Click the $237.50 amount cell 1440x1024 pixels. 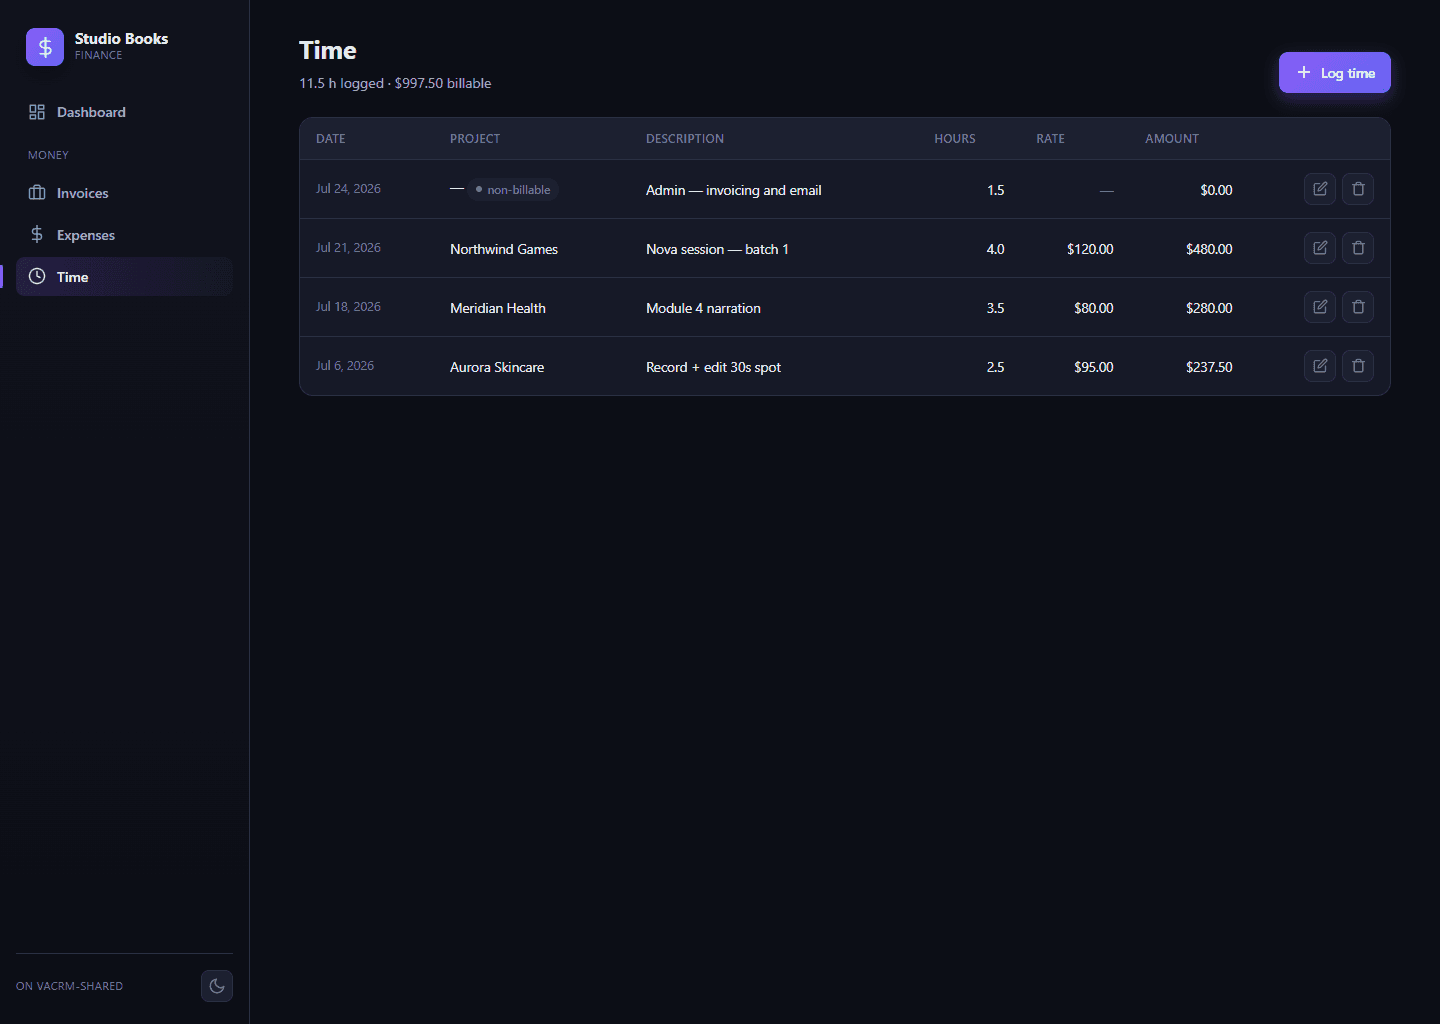point(1209,367)
